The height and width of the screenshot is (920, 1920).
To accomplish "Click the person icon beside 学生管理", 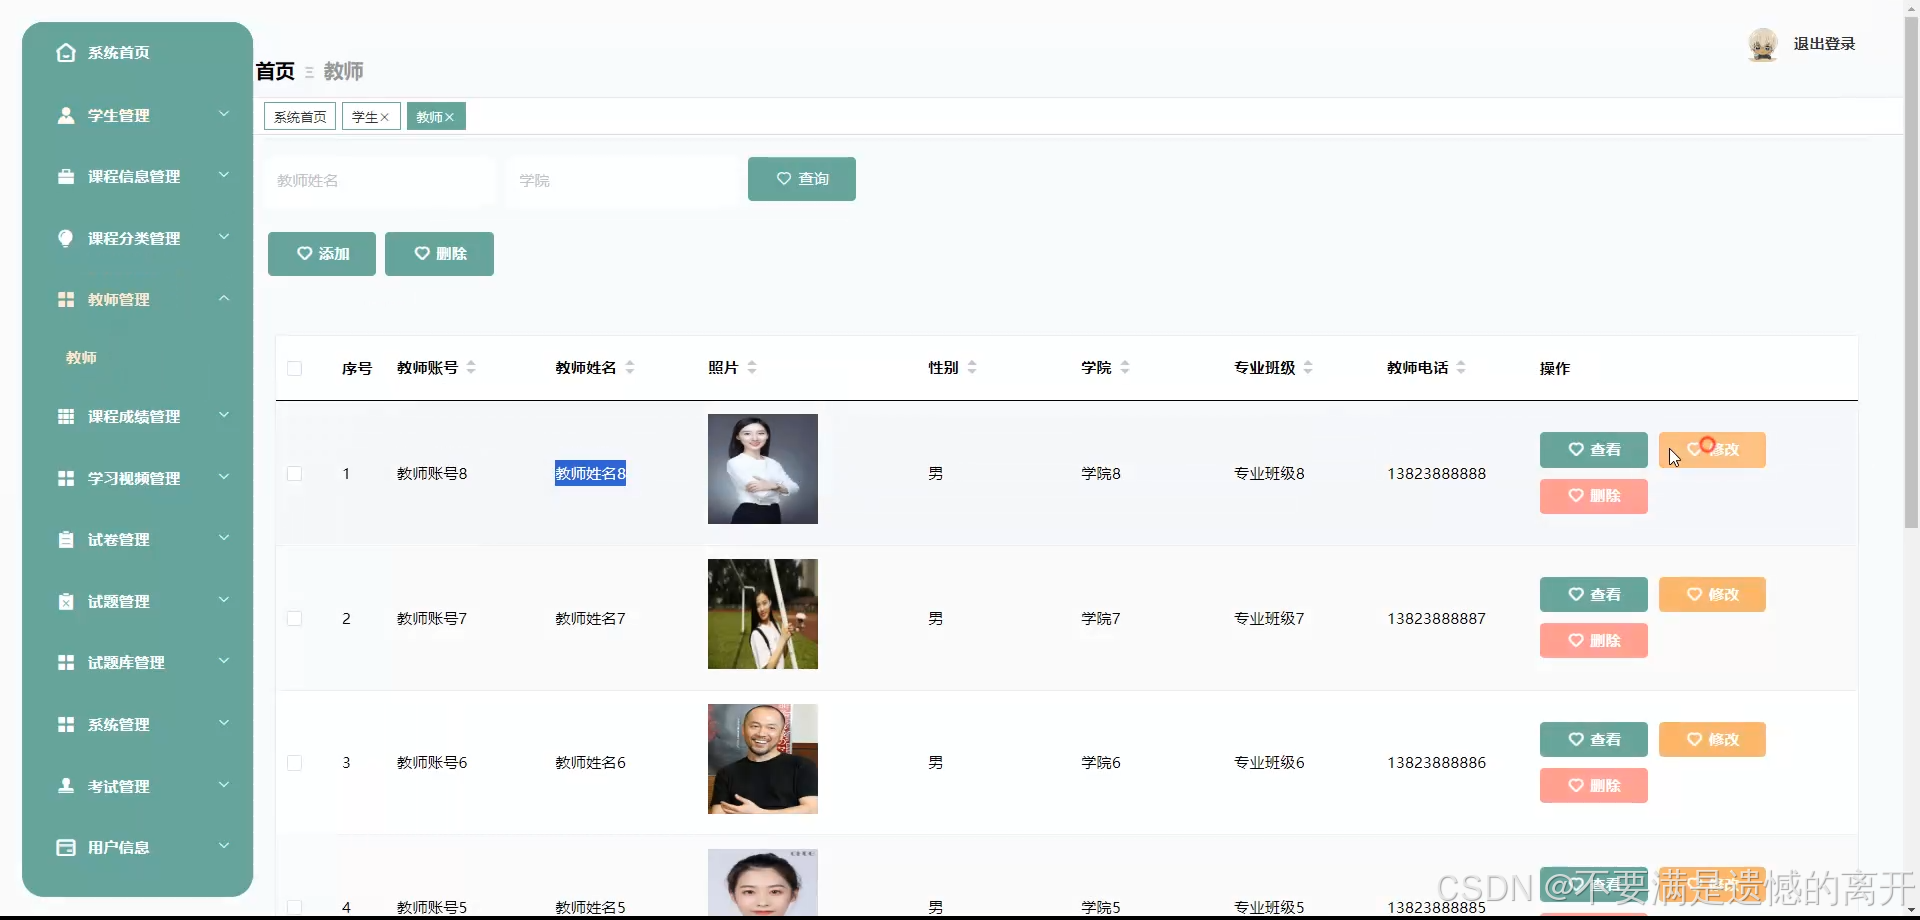I will tap(66, 116).
